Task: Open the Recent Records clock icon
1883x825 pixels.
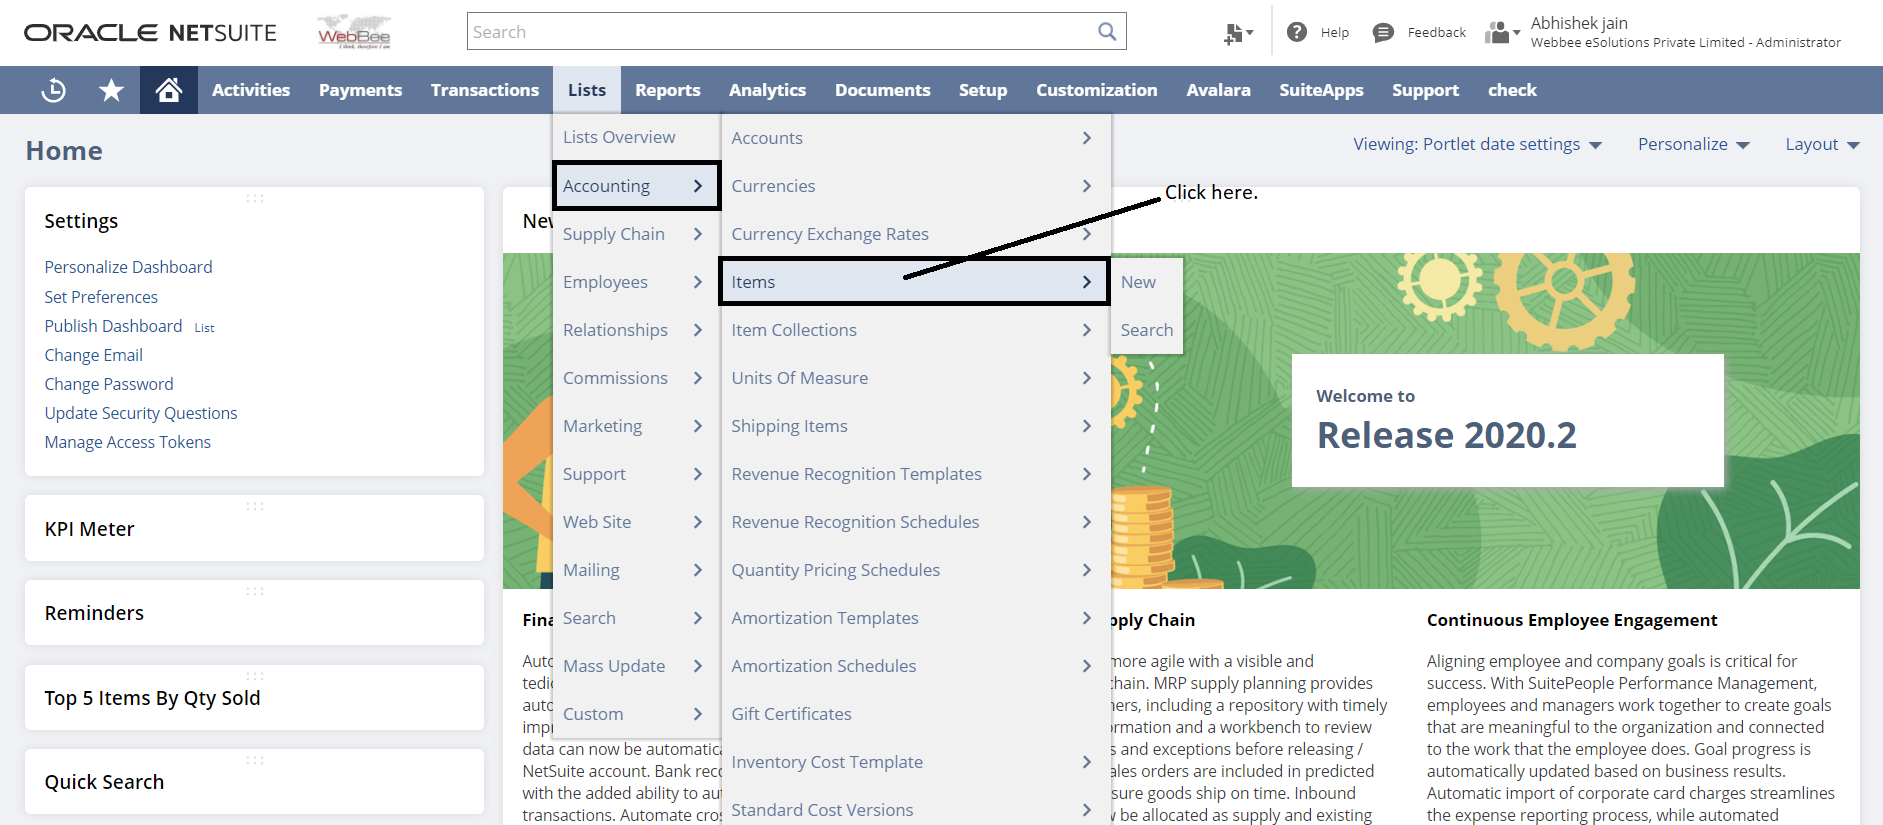Action: point(53,90)
